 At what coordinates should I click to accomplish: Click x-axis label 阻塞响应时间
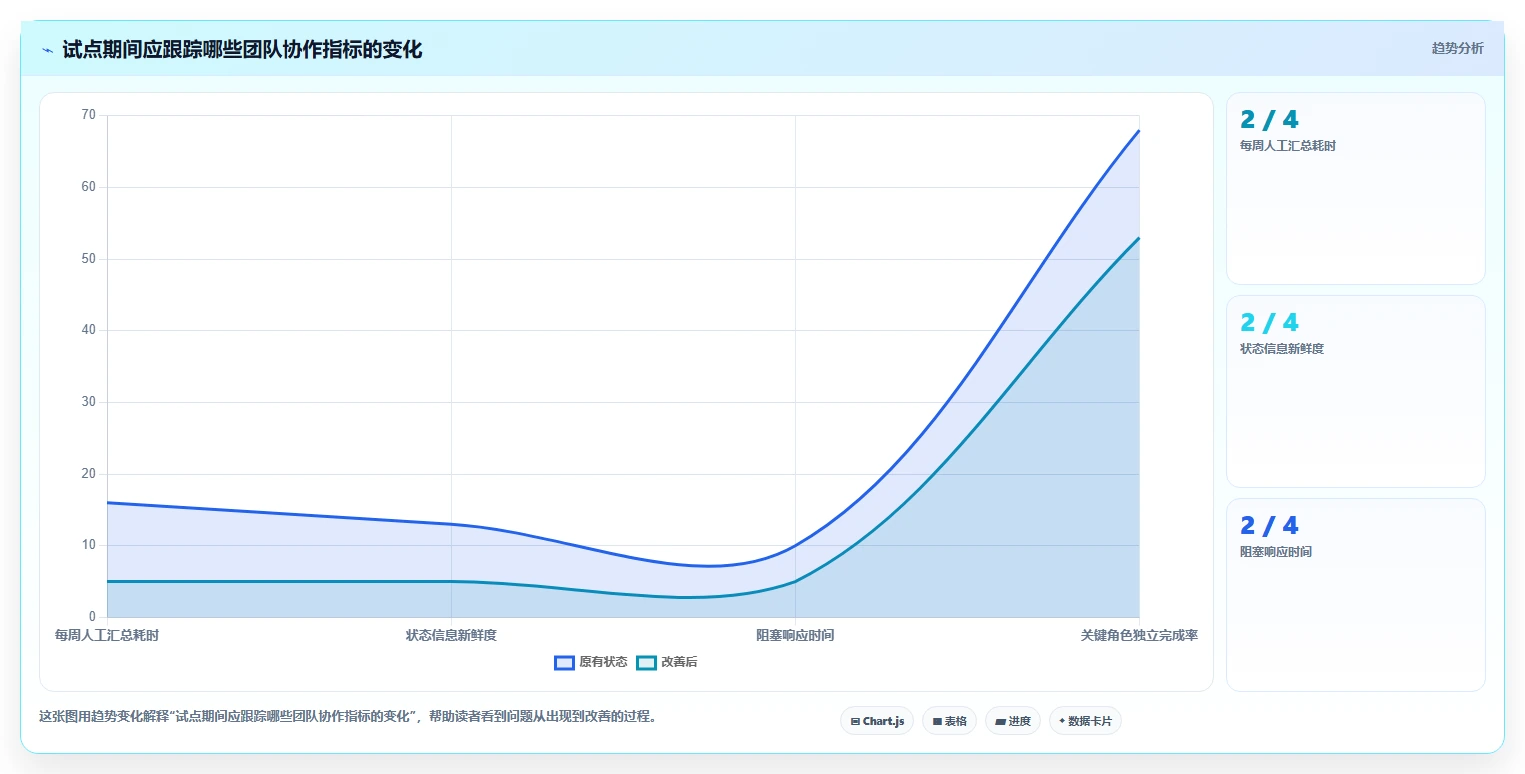click(x=795, y=635)
